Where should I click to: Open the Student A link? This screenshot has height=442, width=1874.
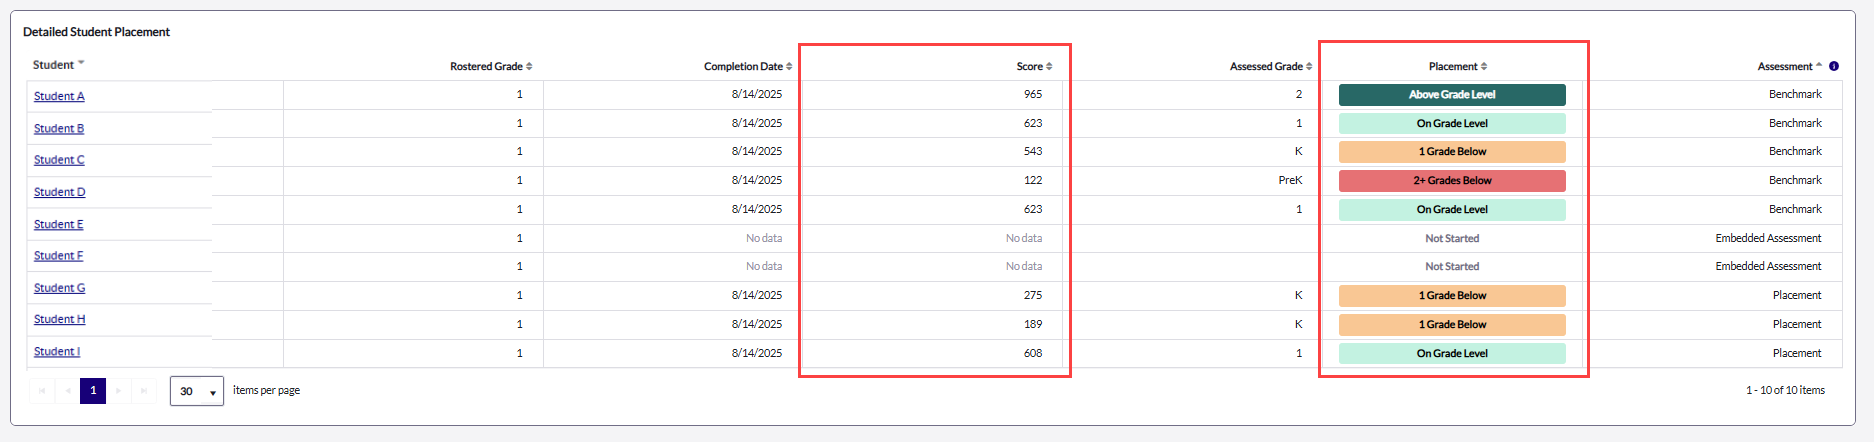click(59, 96)
